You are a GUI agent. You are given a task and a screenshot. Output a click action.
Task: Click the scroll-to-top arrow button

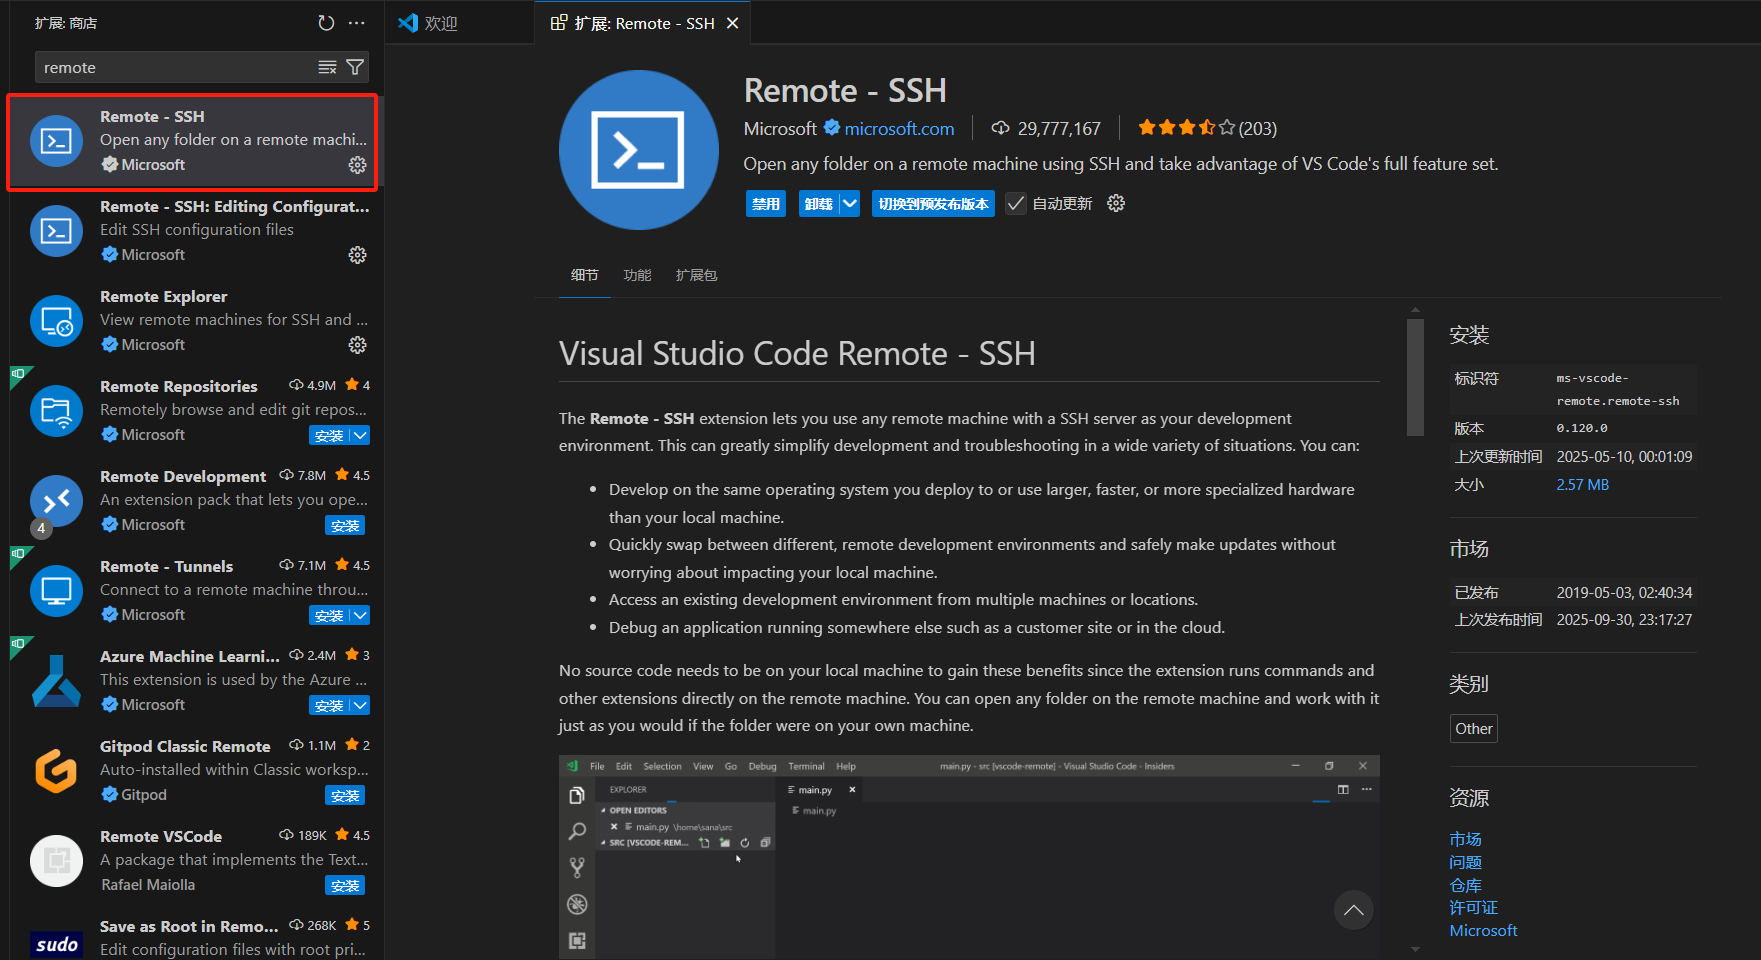click(x=1353, y=910)
